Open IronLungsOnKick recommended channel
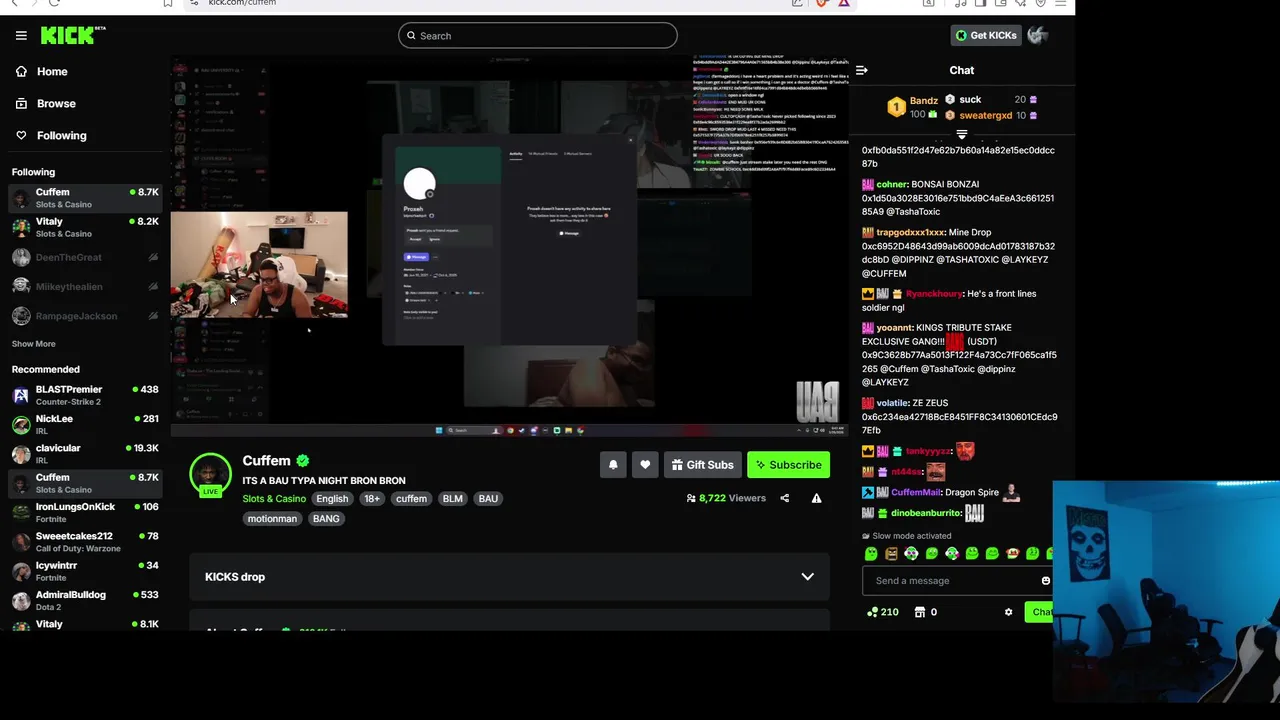Image resolution: width=1280 pixels, height=720 pixels. coord(85,512)
